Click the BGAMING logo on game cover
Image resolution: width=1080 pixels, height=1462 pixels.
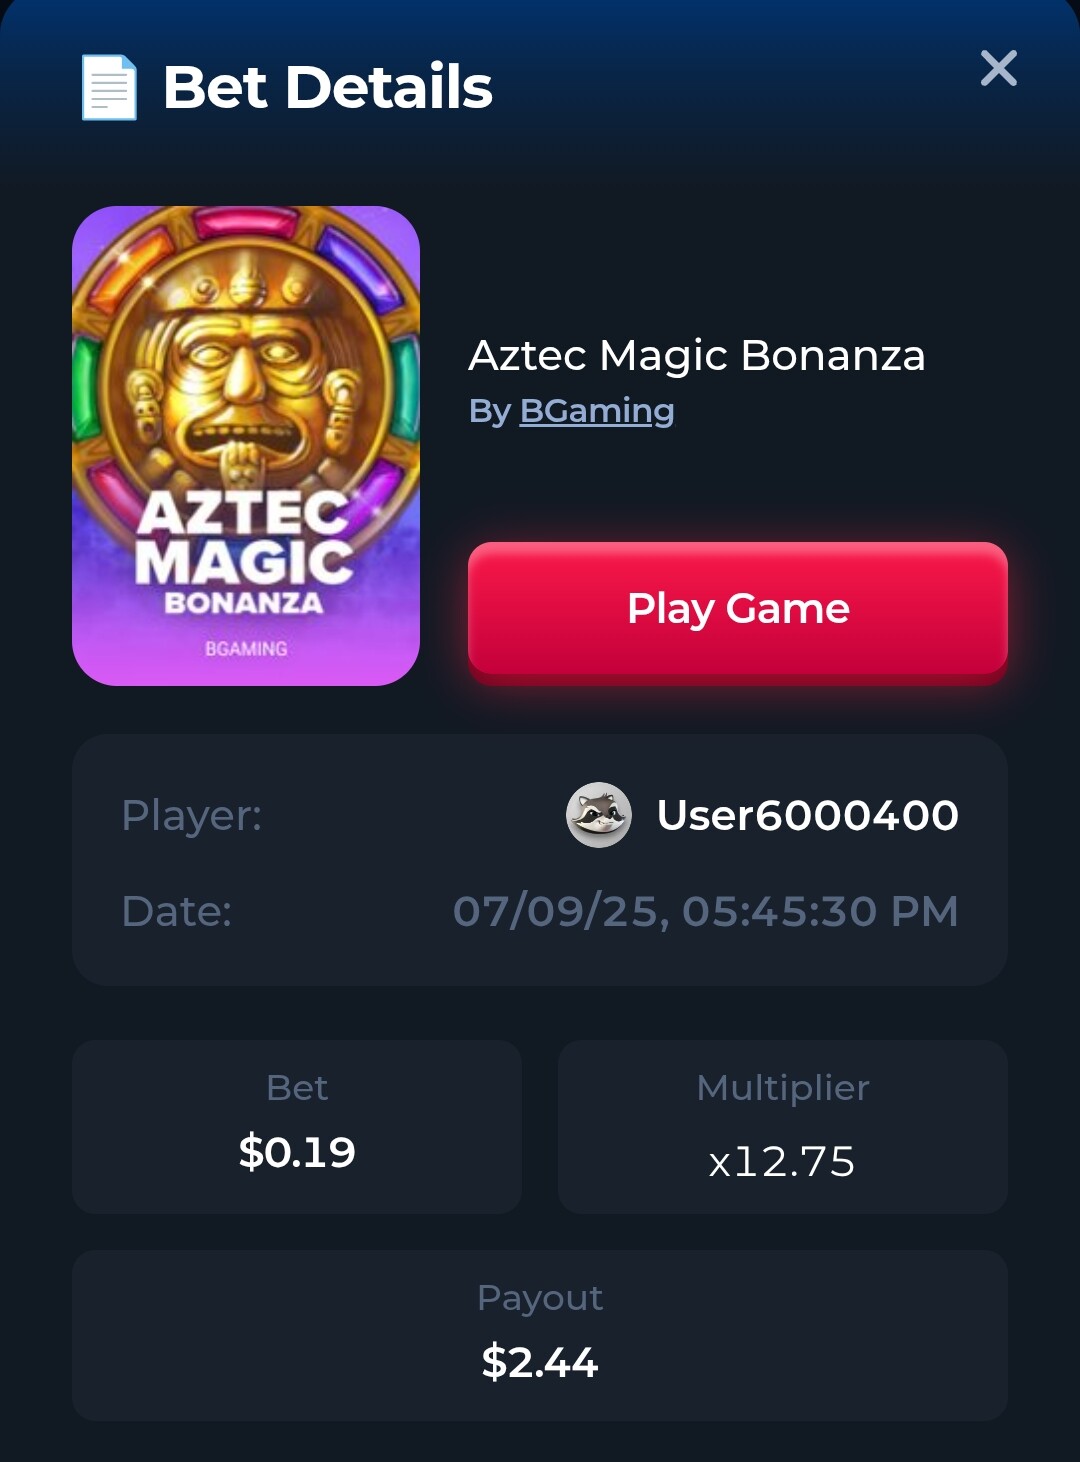point(246,648)
